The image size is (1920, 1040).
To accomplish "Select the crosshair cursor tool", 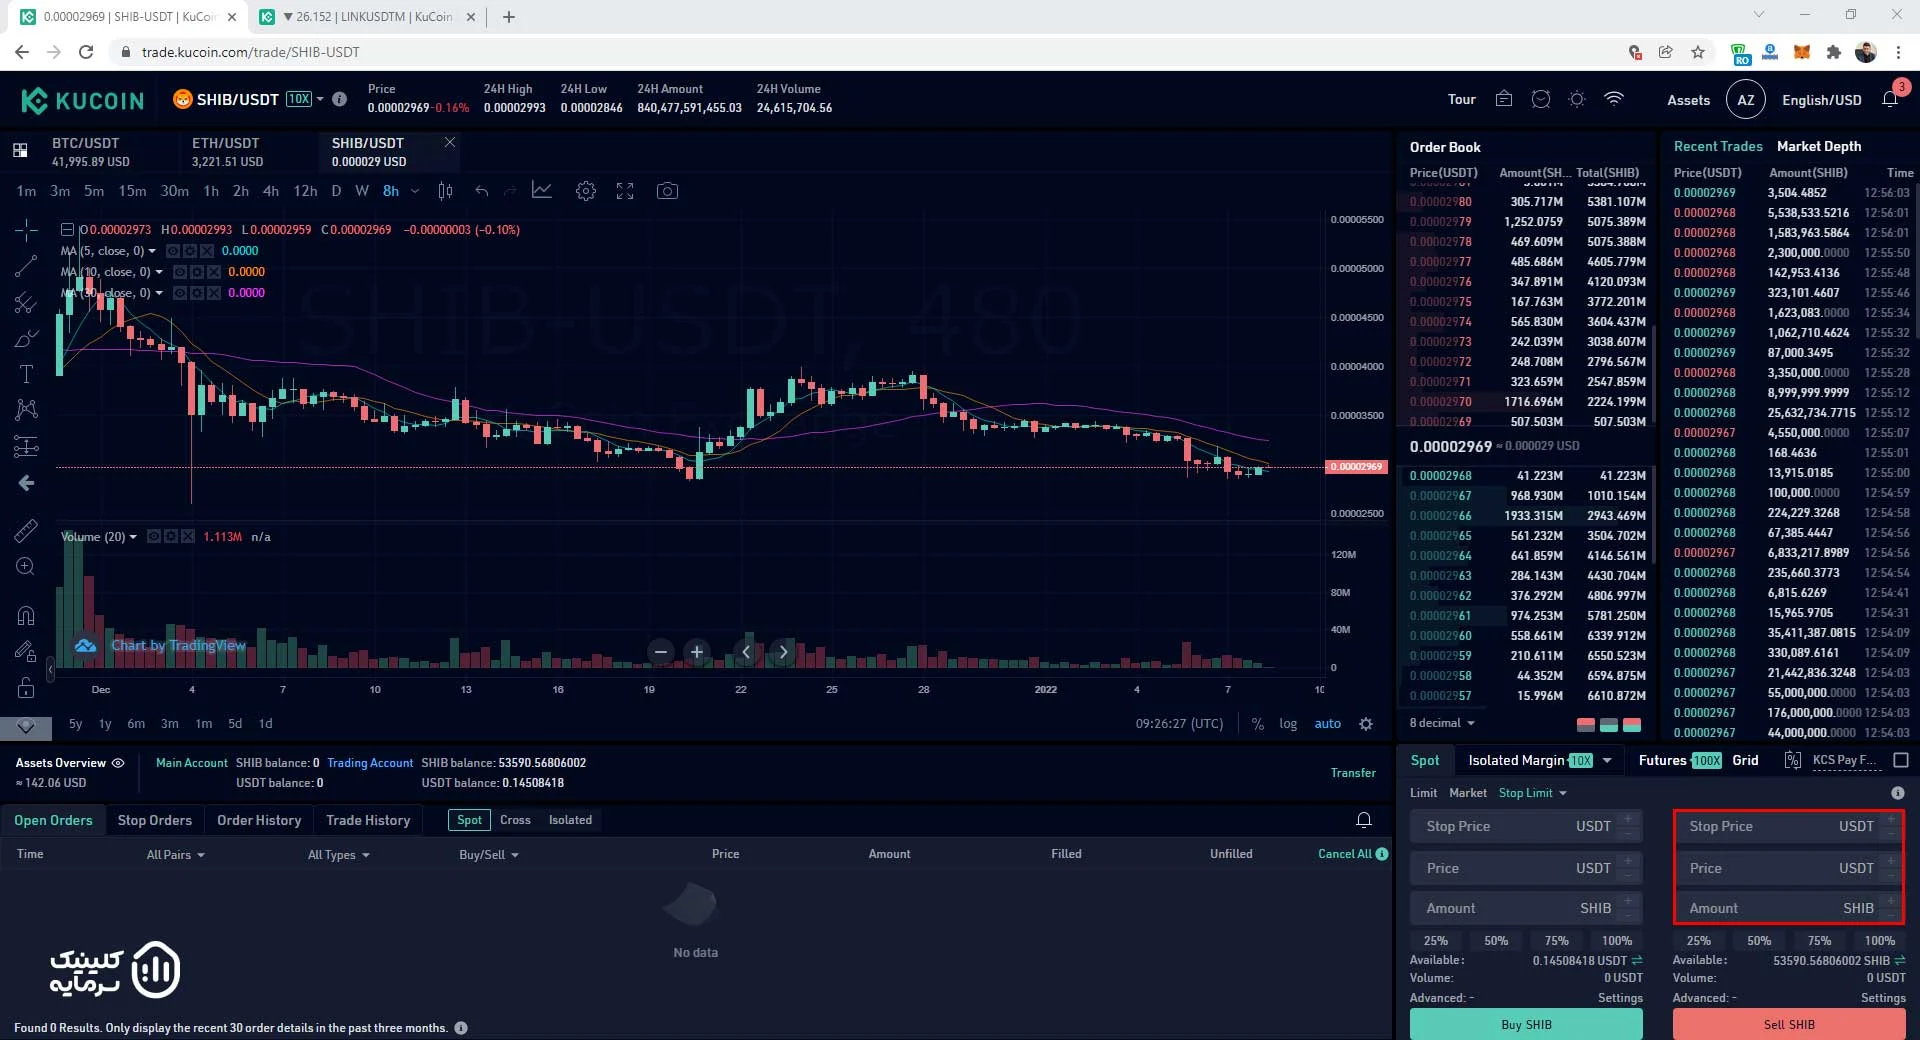I will 26,231.
